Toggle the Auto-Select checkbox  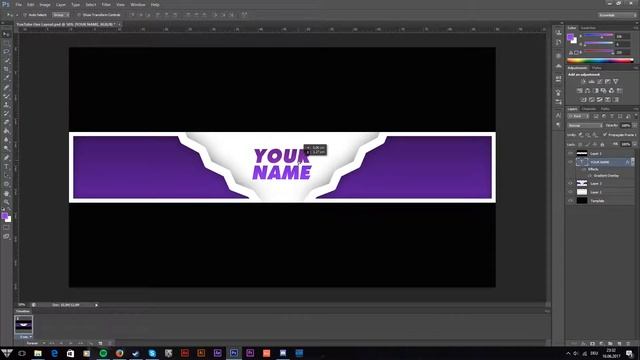pyautogui.click(x=25, y=15)
